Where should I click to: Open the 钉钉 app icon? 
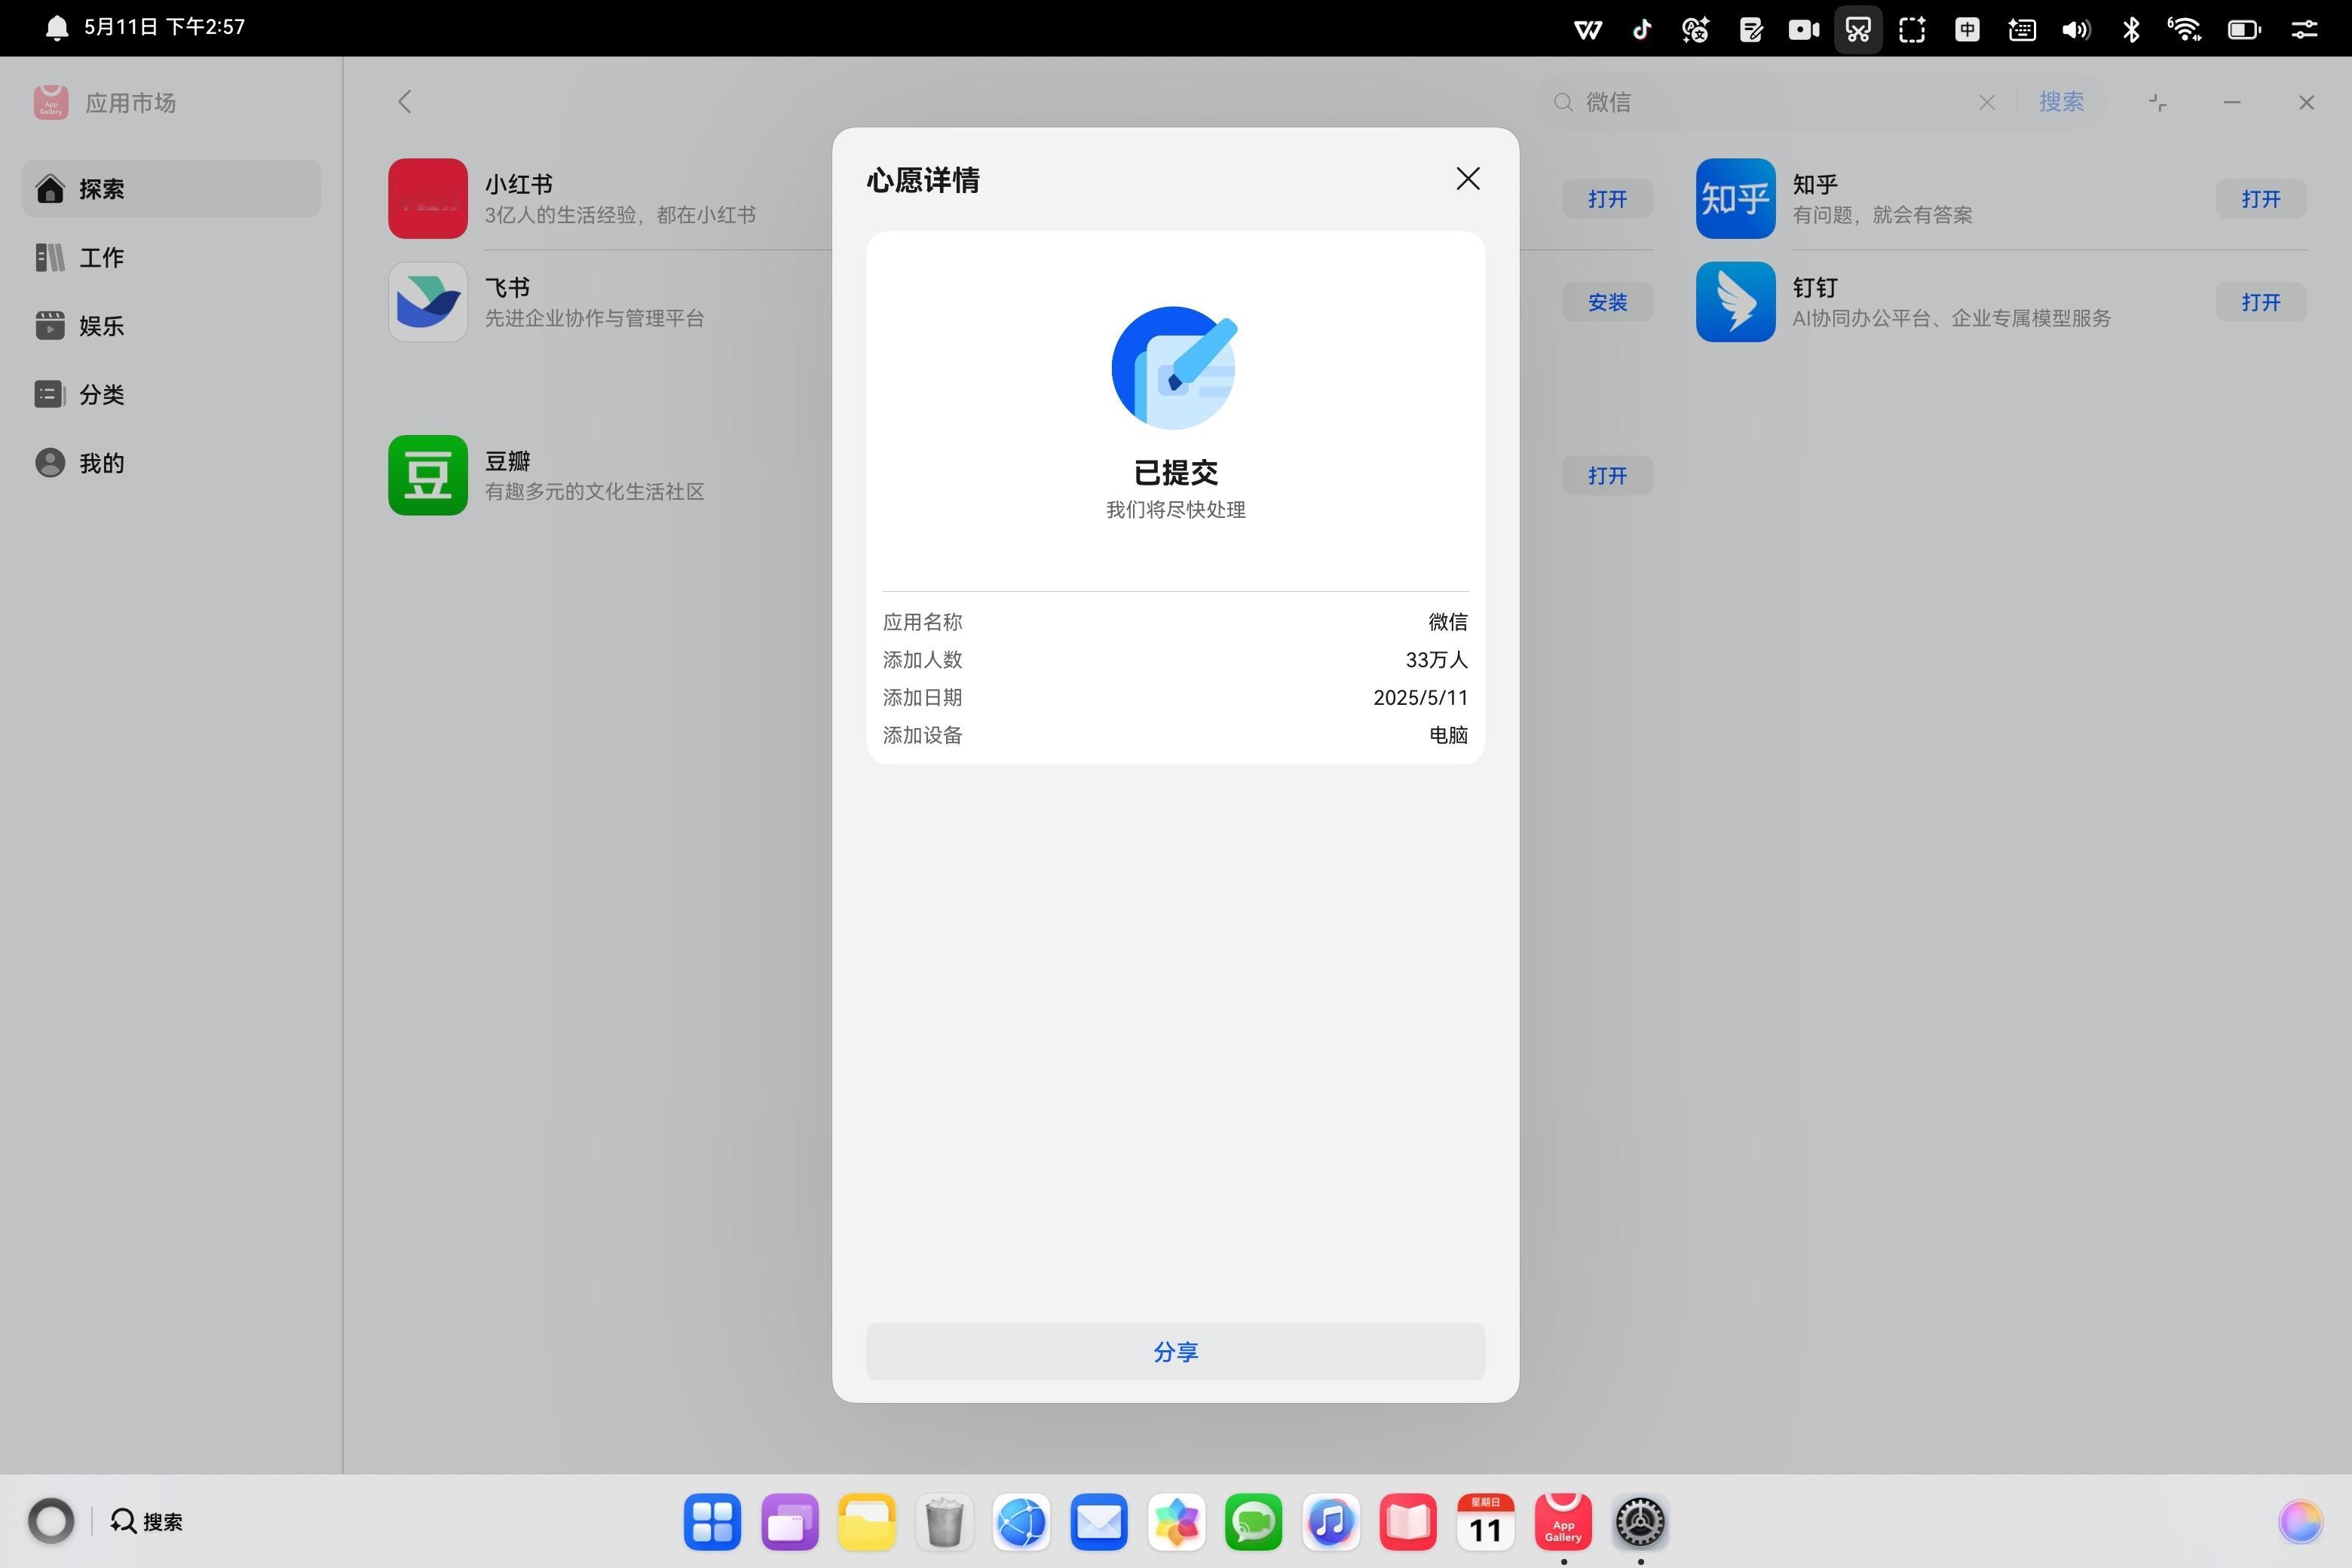pyautogui.click(x=1735, y=302)
